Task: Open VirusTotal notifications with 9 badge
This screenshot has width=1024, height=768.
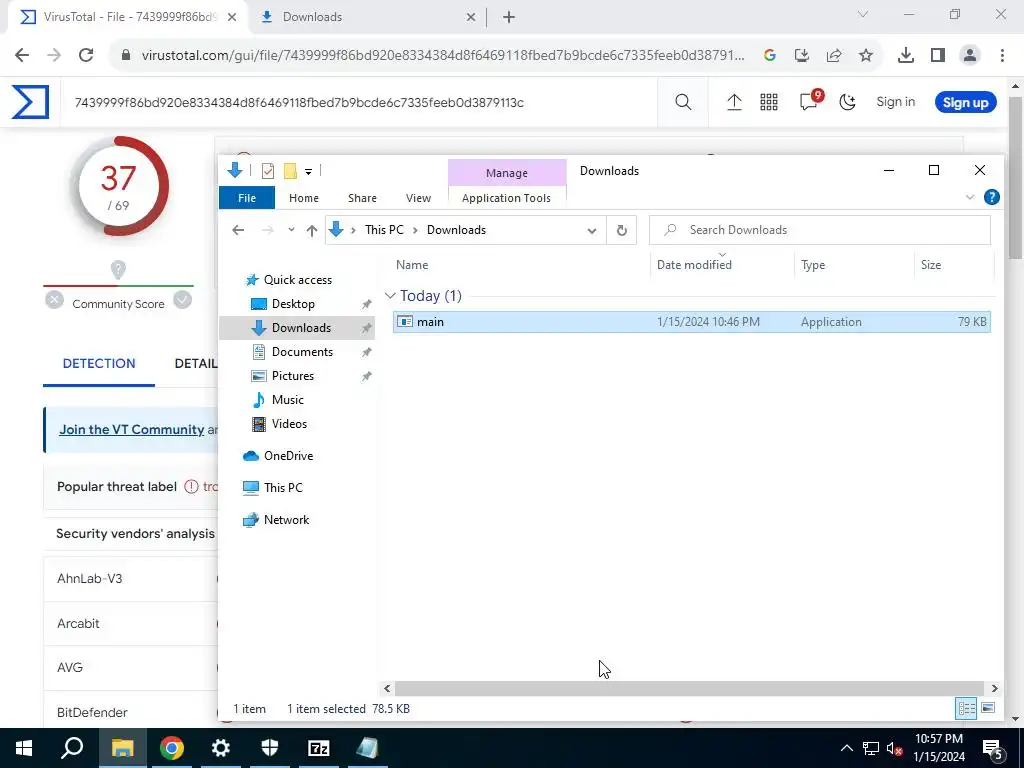Action: (x=810, y=100)
